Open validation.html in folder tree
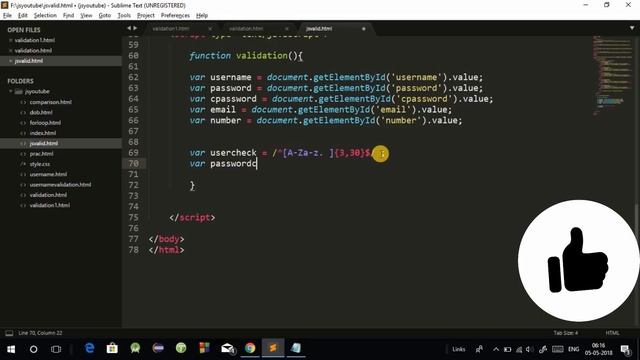 (x=48, y=195)
